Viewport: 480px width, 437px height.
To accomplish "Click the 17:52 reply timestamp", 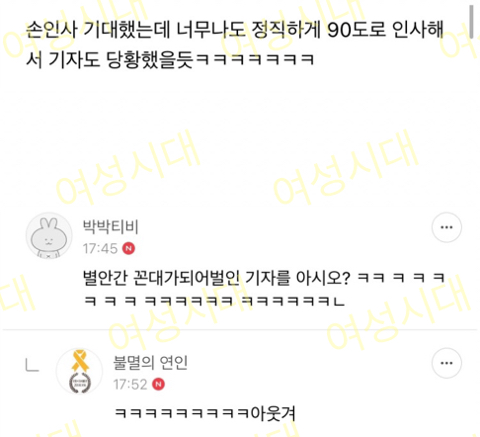I will 130,384.
